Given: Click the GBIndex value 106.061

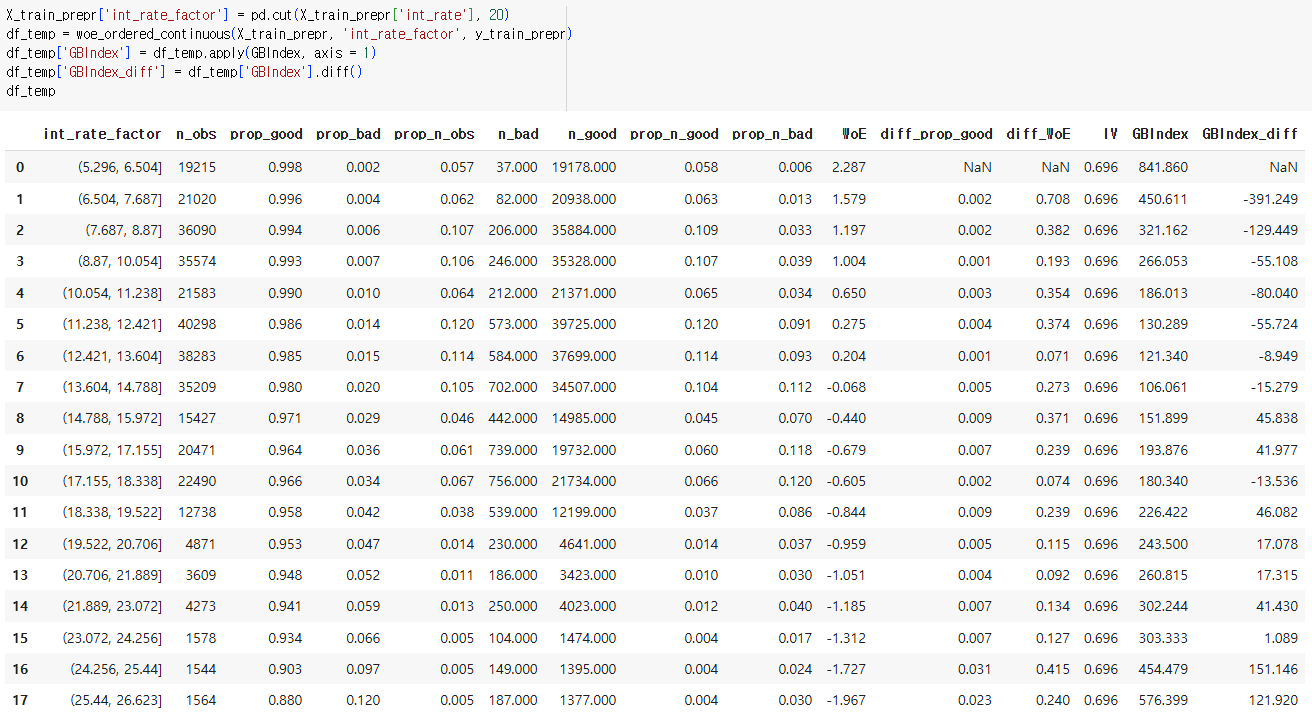Looking at the screenshot, I should point(1163,387).
